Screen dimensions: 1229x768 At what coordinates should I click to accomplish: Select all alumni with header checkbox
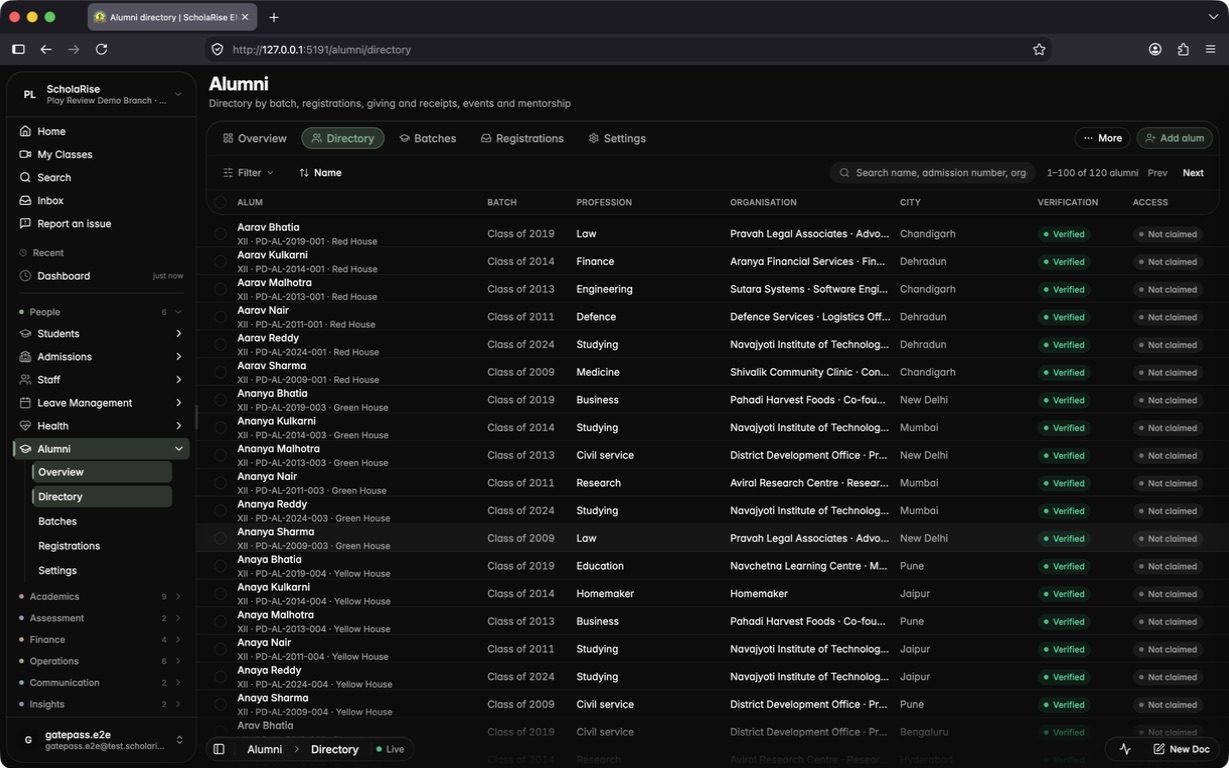tap(220, 202)
